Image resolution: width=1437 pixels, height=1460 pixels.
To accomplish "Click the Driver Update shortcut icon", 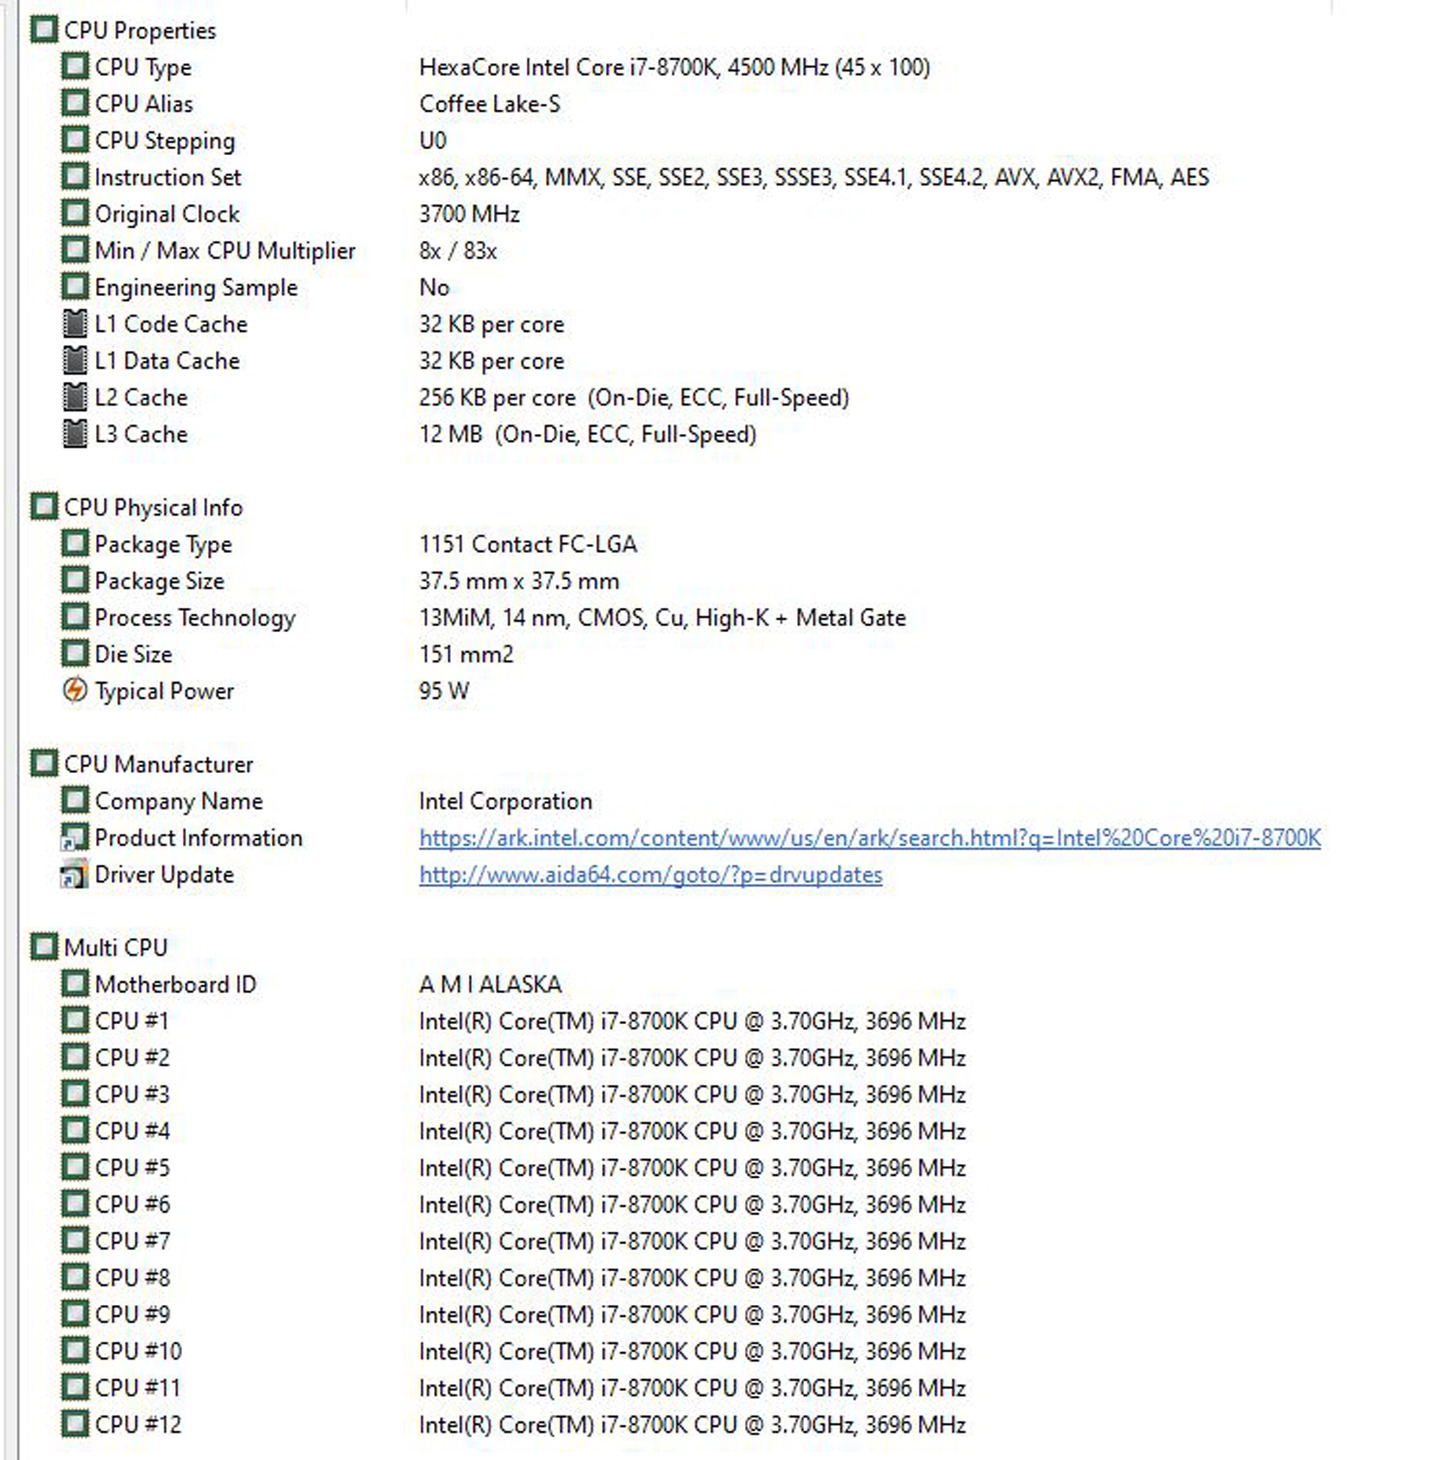I will point(75,874).
